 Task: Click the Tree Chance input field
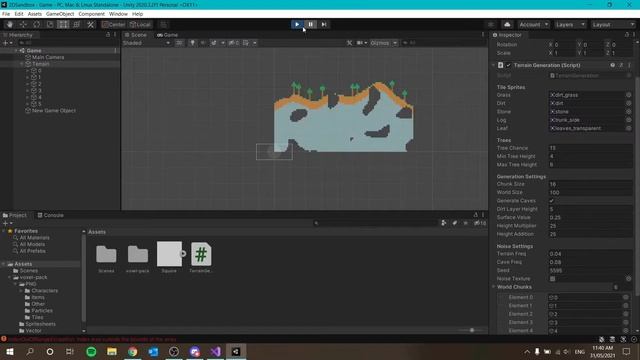click(x=590, y=148)
